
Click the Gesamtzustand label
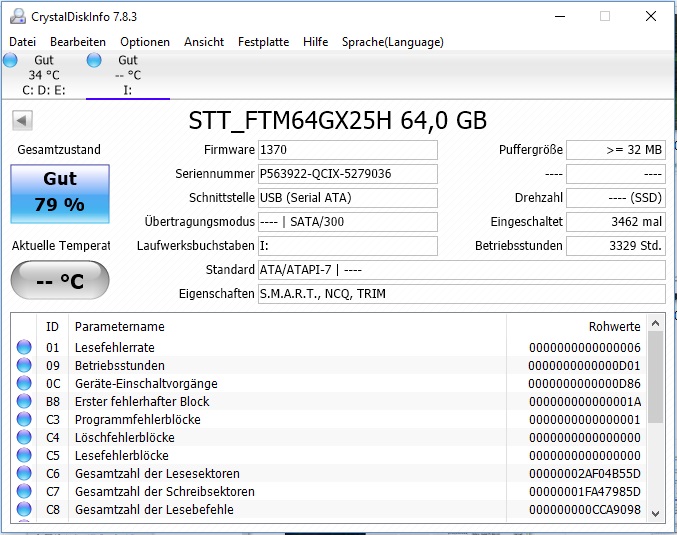59,150
